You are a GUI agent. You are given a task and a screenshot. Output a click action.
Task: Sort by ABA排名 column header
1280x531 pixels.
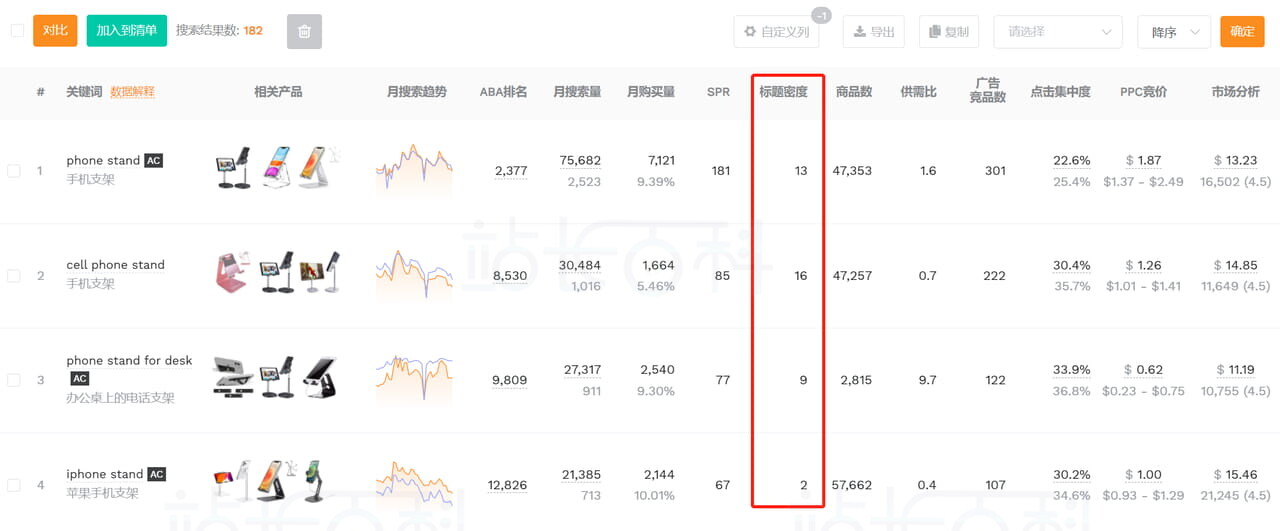503,92
